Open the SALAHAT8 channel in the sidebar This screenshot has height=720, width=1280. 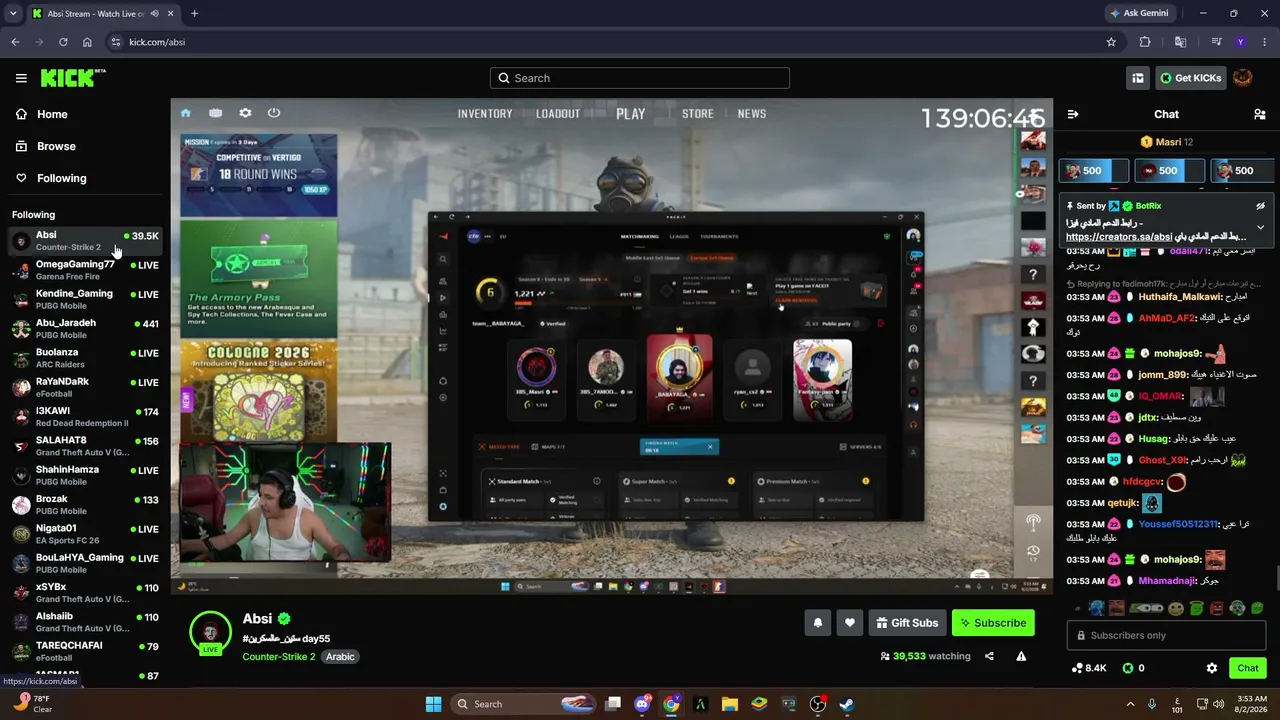pos(85,446)
